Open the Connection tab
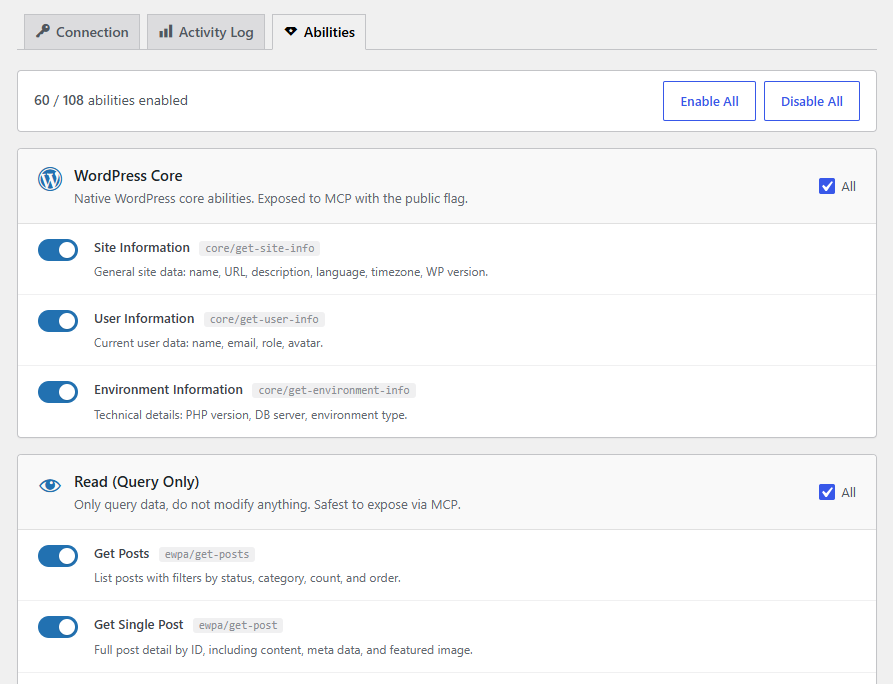893x684 pixels. click(x=82, y=32)
